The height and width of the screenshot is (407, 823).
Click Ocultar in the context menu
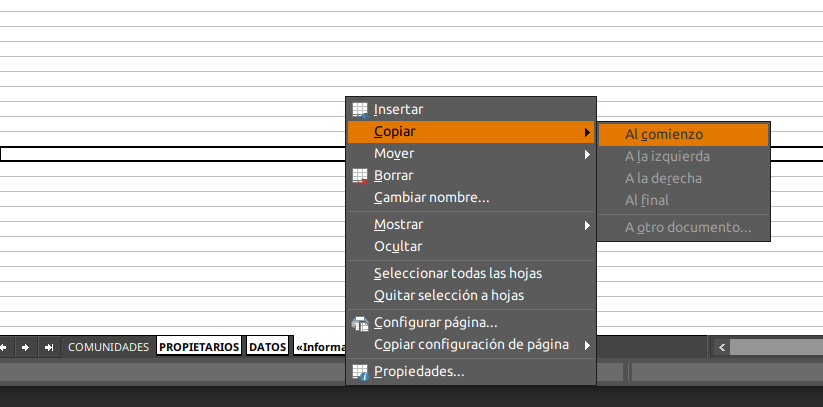pos(397,246)
